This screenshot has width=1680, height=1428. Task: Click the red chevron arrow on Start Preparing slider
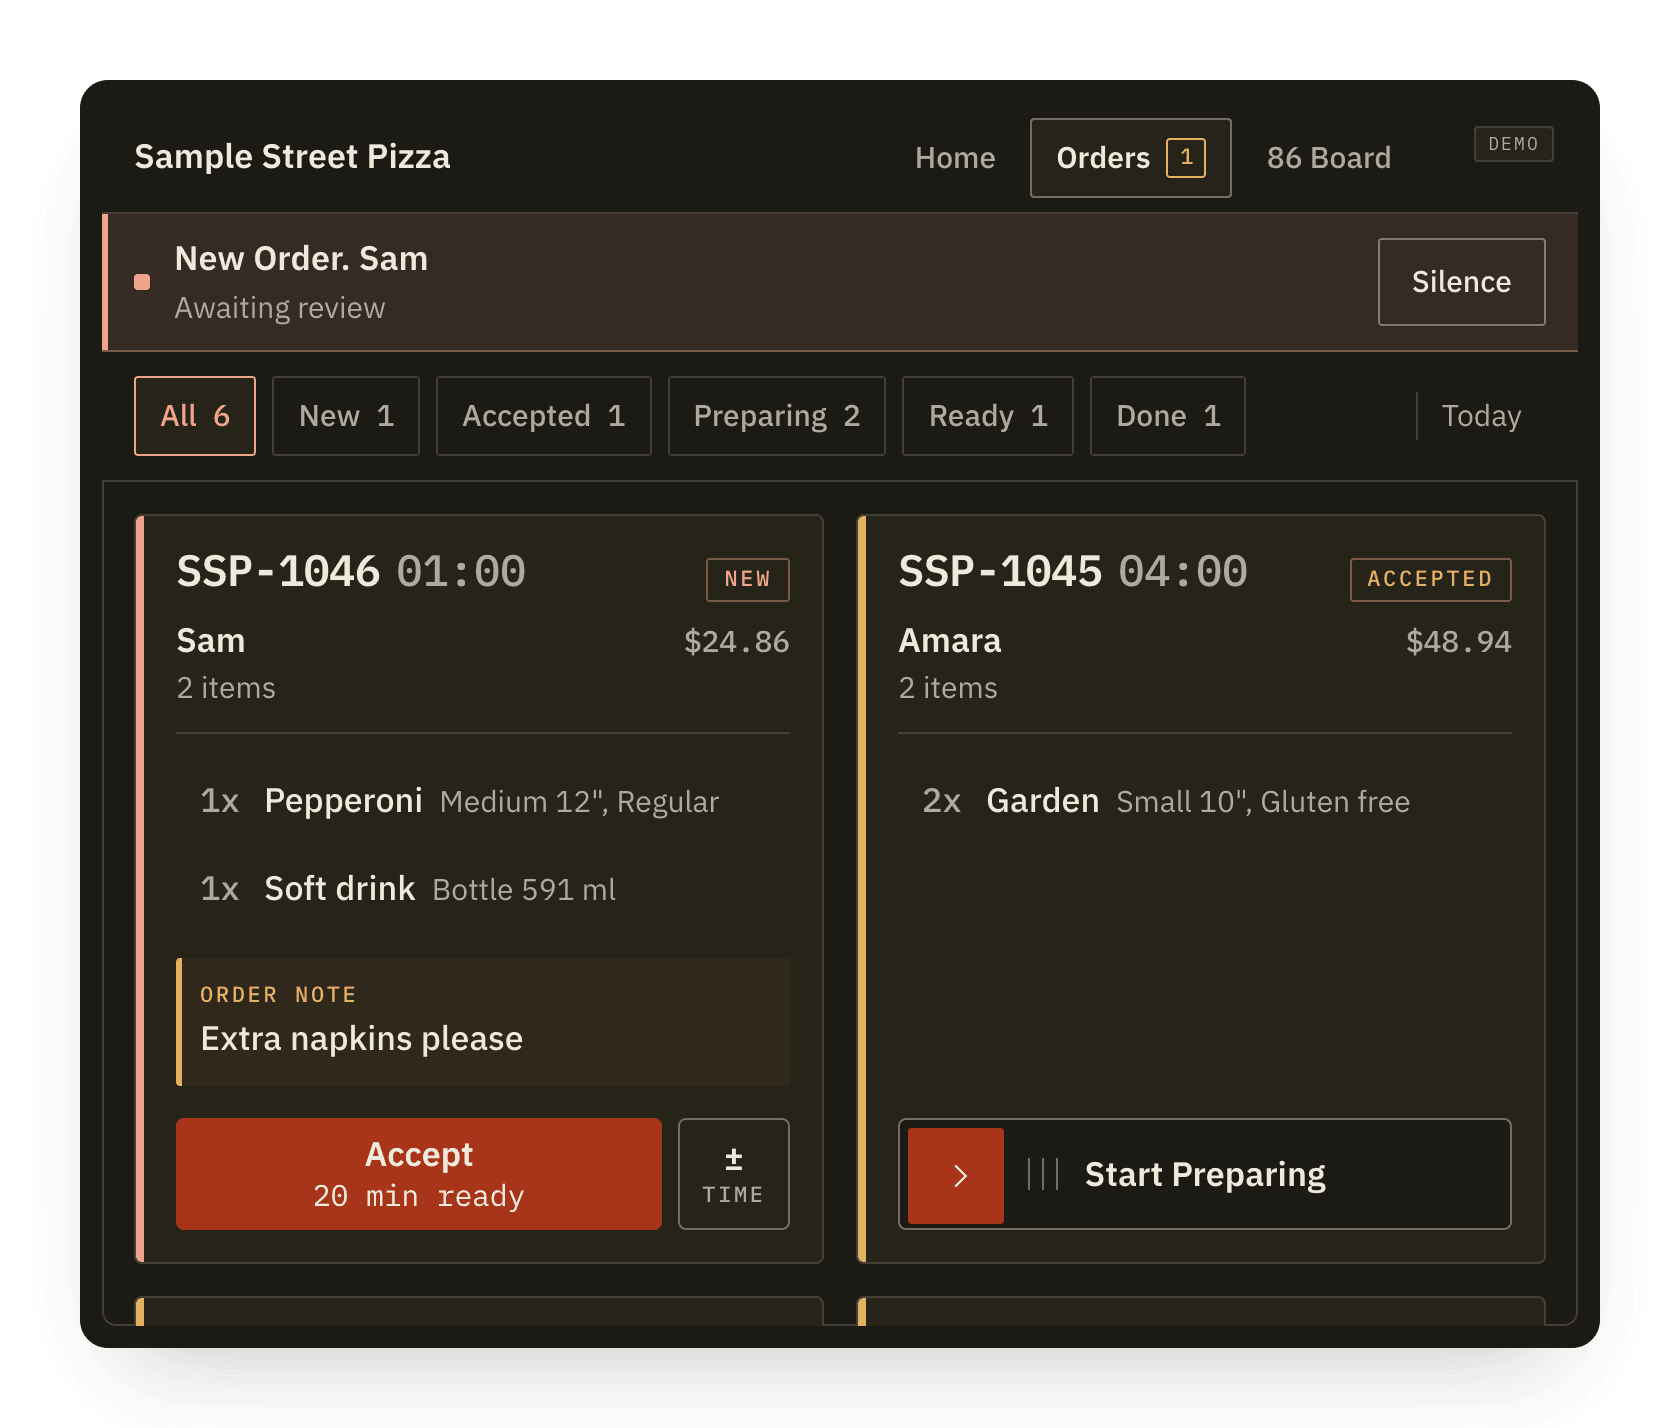[955, 1175]
